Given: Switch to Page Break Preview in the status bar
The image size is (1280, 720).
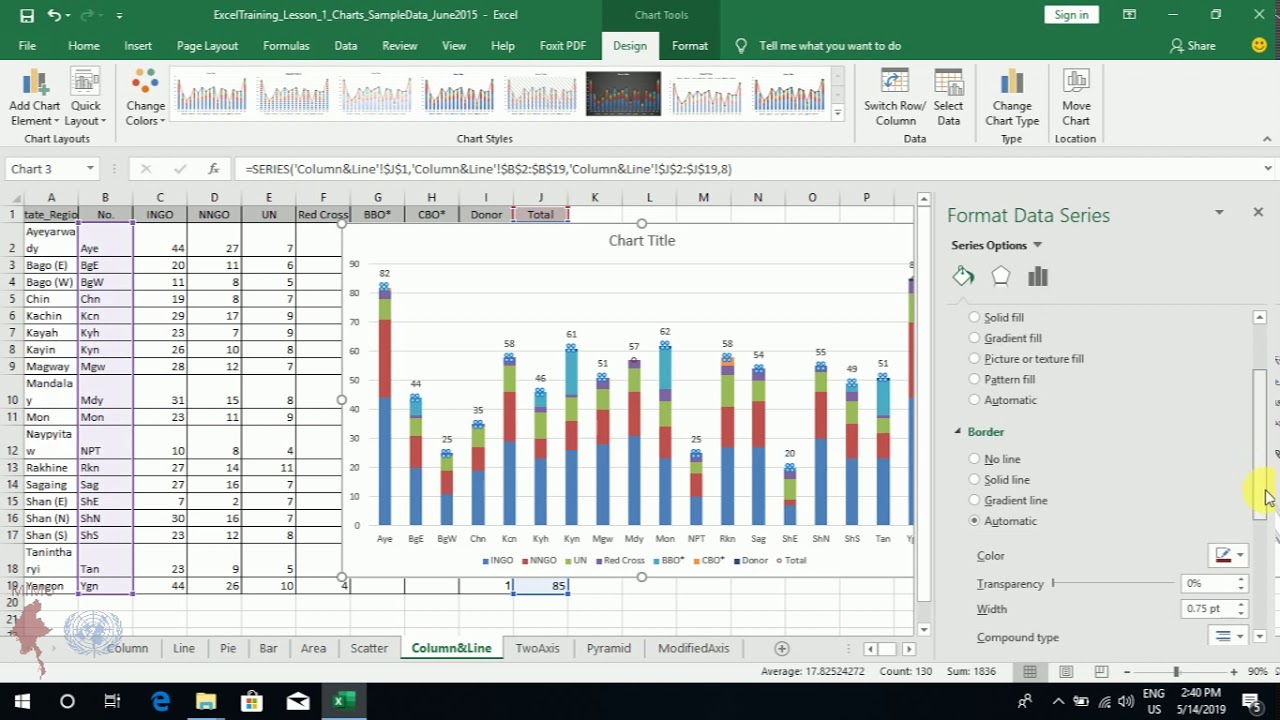Looking at the screenshot, I should tap(1101, 672).
